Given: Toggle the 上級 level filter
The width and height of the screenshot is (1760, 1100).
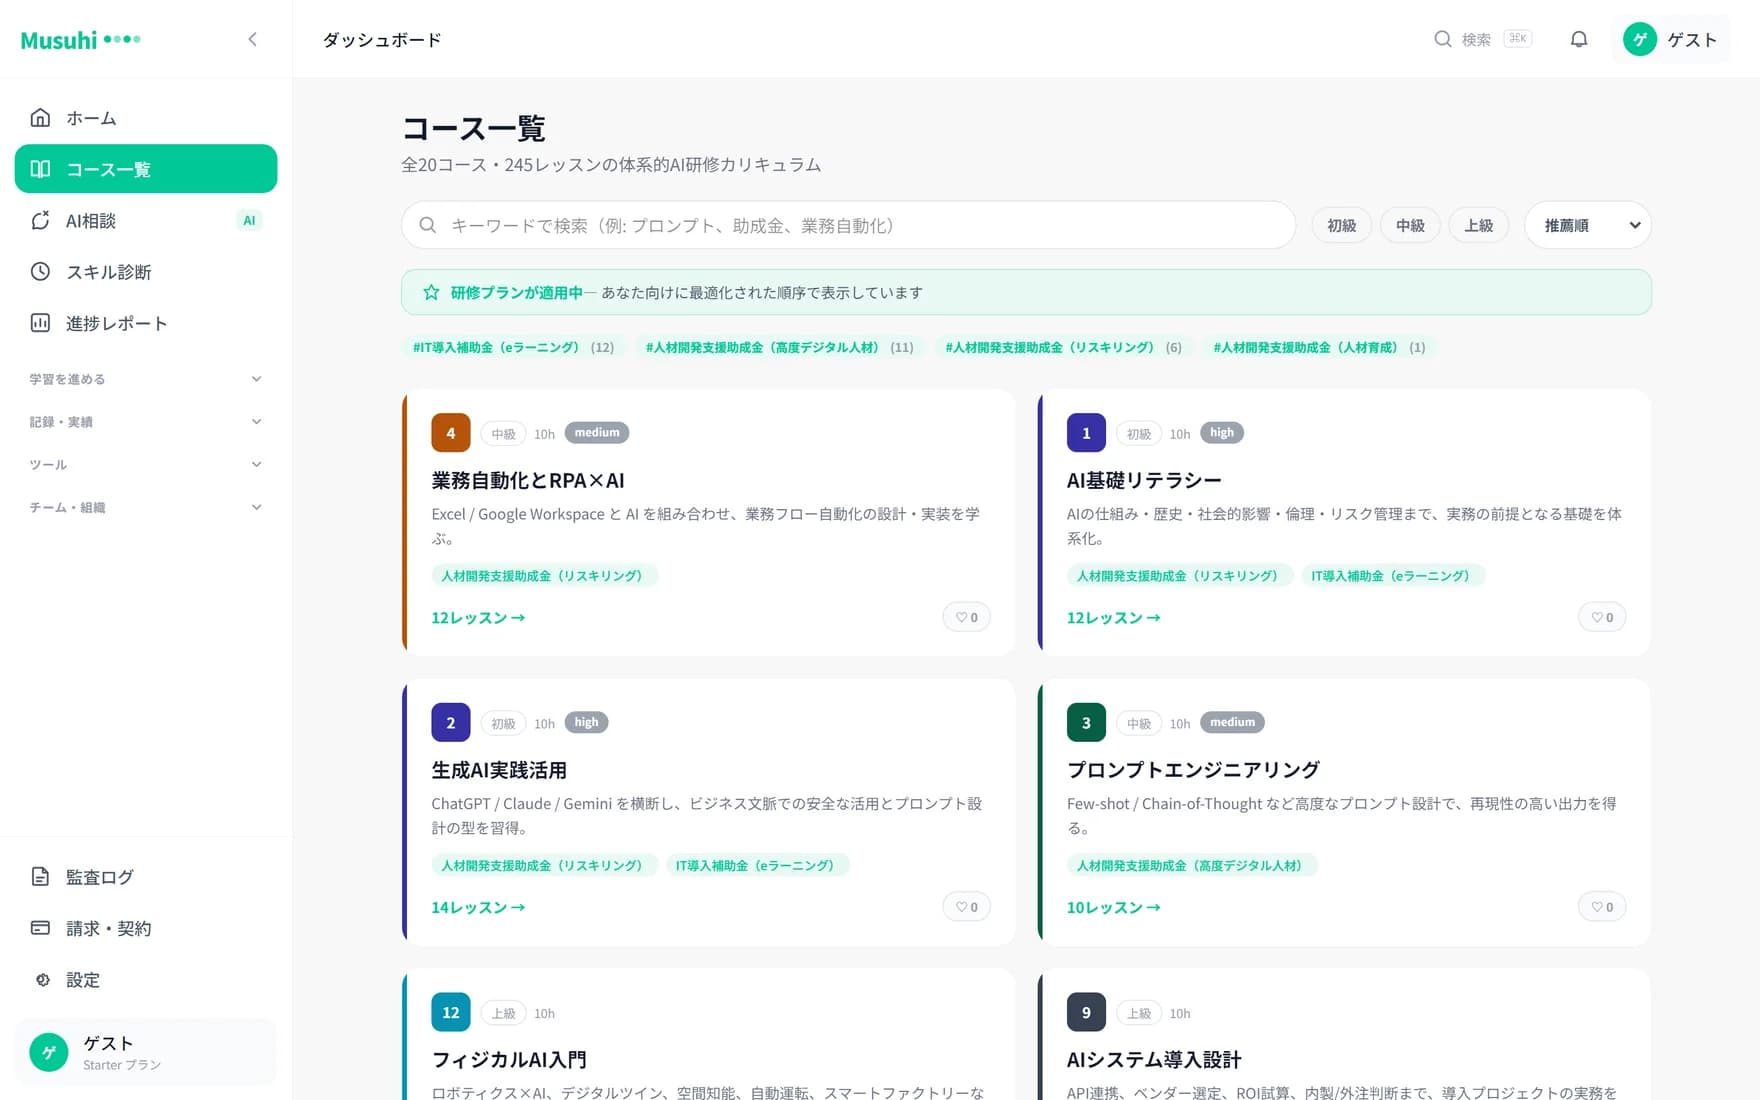Looking at the screenshot, I should pos(1479,225).
